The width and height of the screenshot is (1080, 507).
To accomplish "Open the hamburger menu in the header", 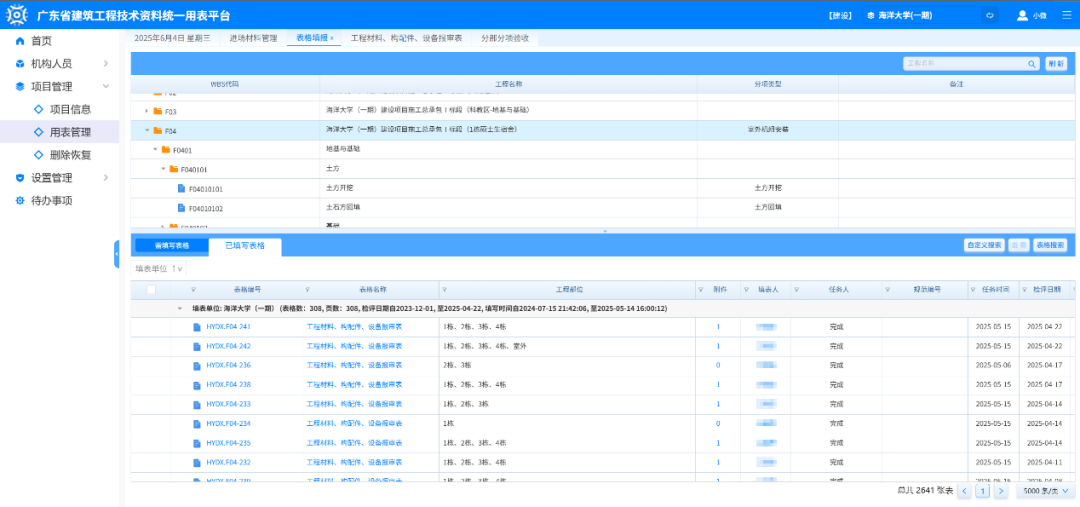I will click(x=1066, y=15).
